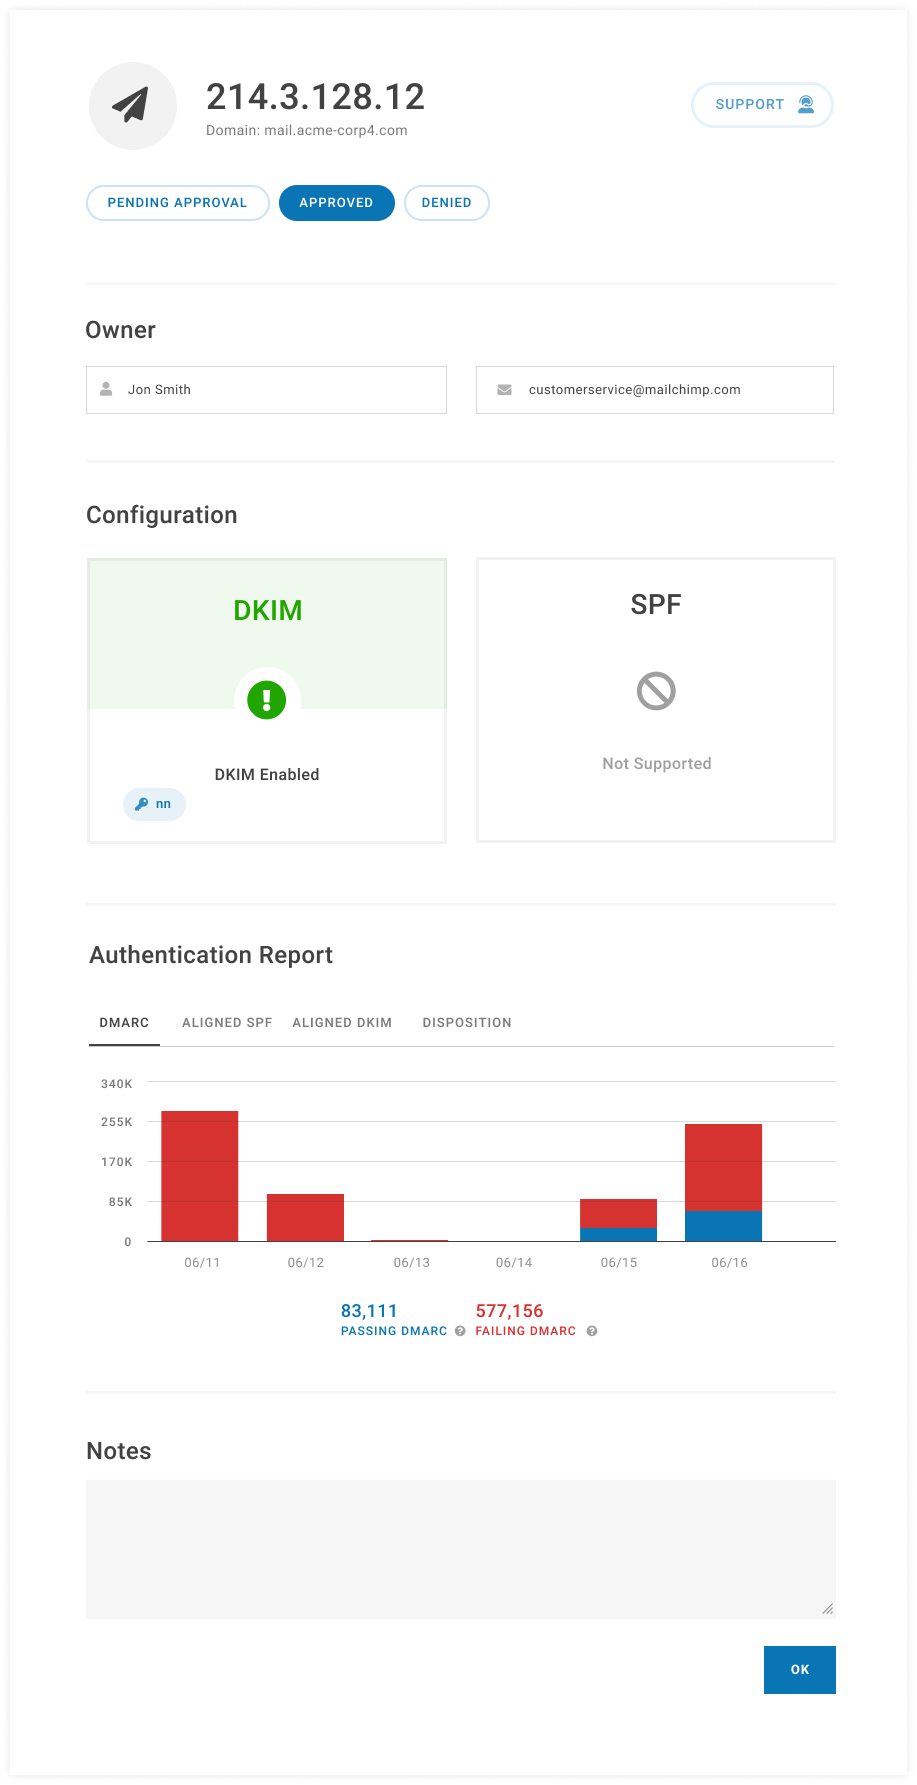
Task: Click the 06/14 date axis label
Action: point(514,1263)
